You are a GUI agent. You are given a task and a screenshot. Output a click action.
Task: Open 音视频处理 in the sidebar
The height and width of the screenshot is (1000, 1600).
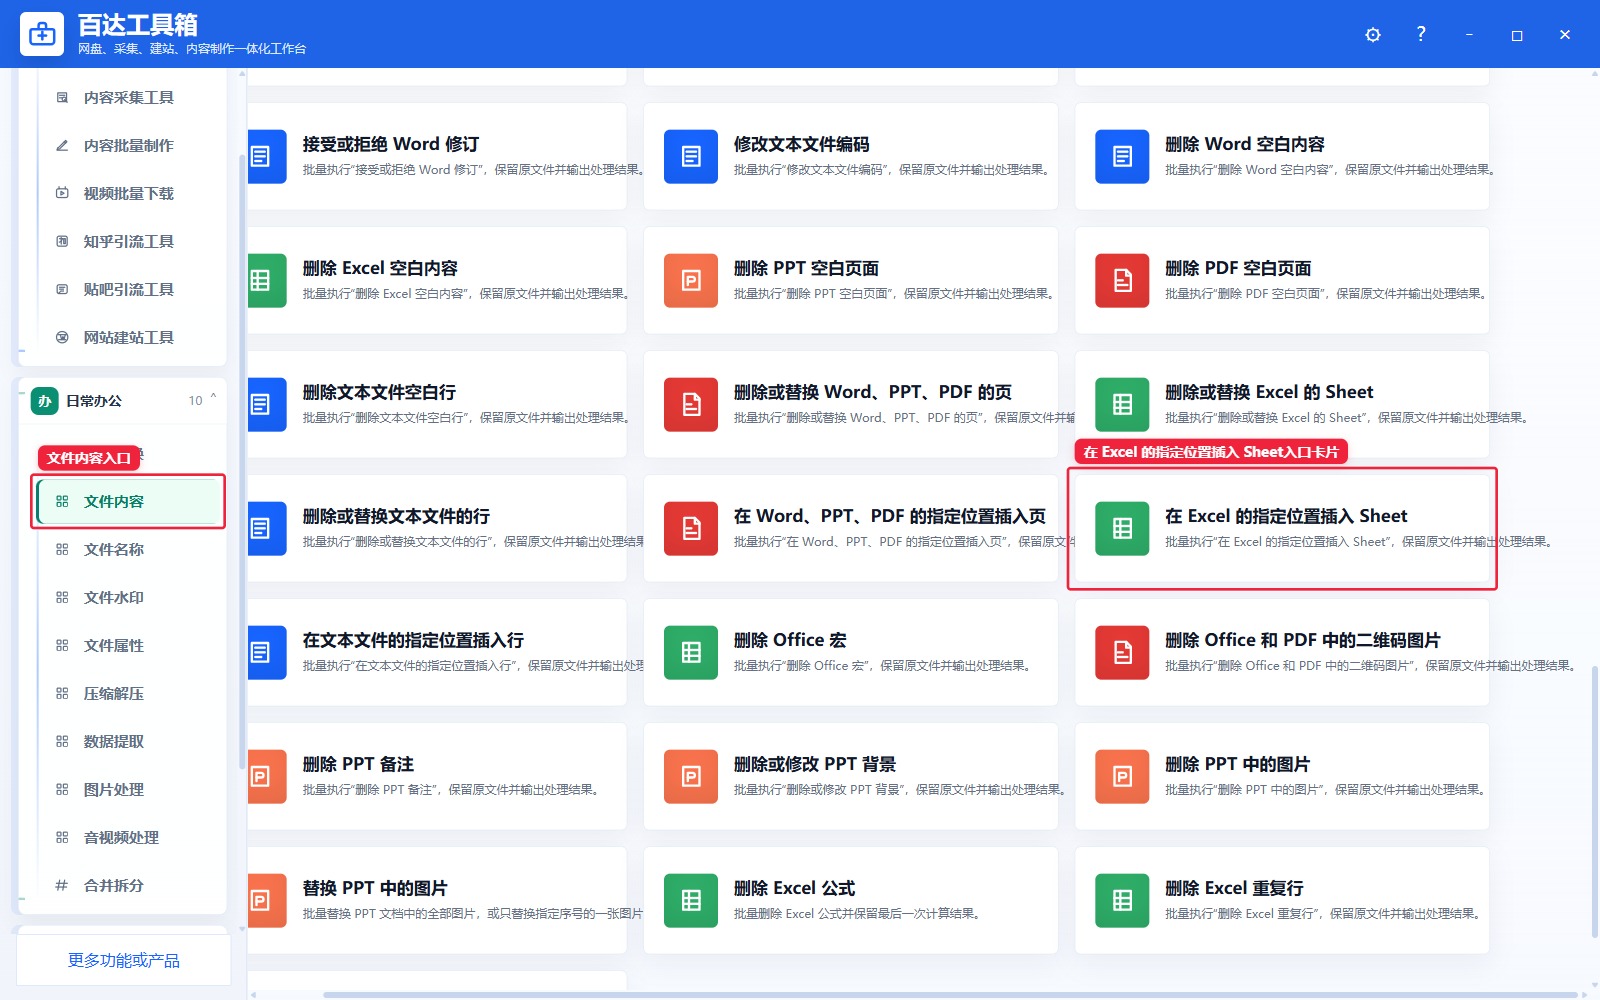click(128, 837)
